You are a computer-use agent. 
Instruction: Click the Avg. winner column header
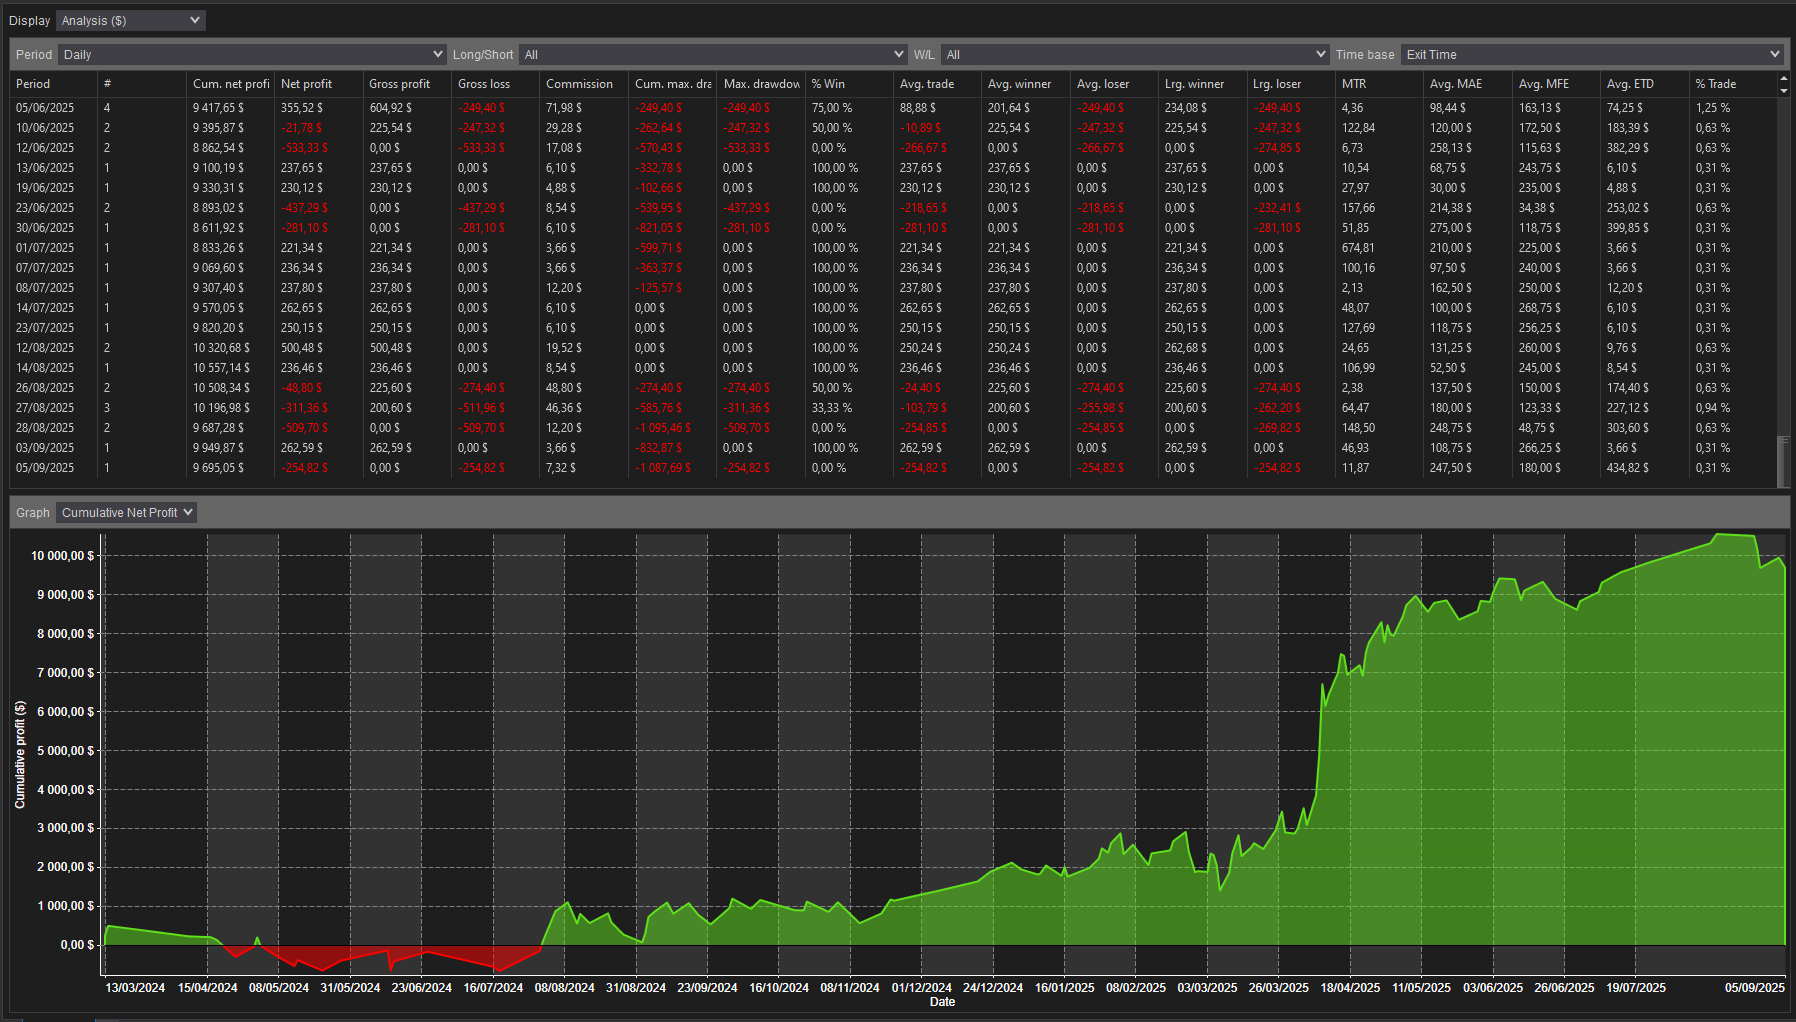pyautogui.click(x=1025, y=84)
